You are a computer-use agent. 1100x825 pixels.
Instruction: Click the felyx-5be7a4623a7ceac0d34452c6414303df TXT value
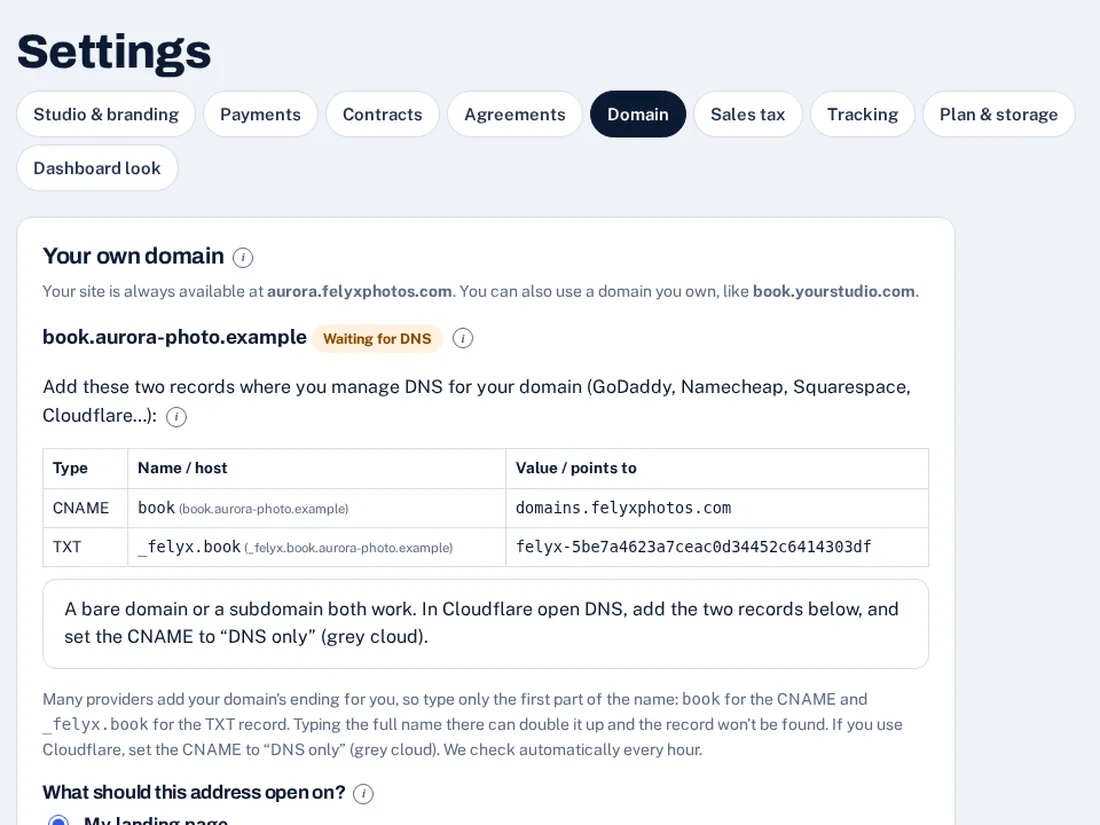pos(693,547)
